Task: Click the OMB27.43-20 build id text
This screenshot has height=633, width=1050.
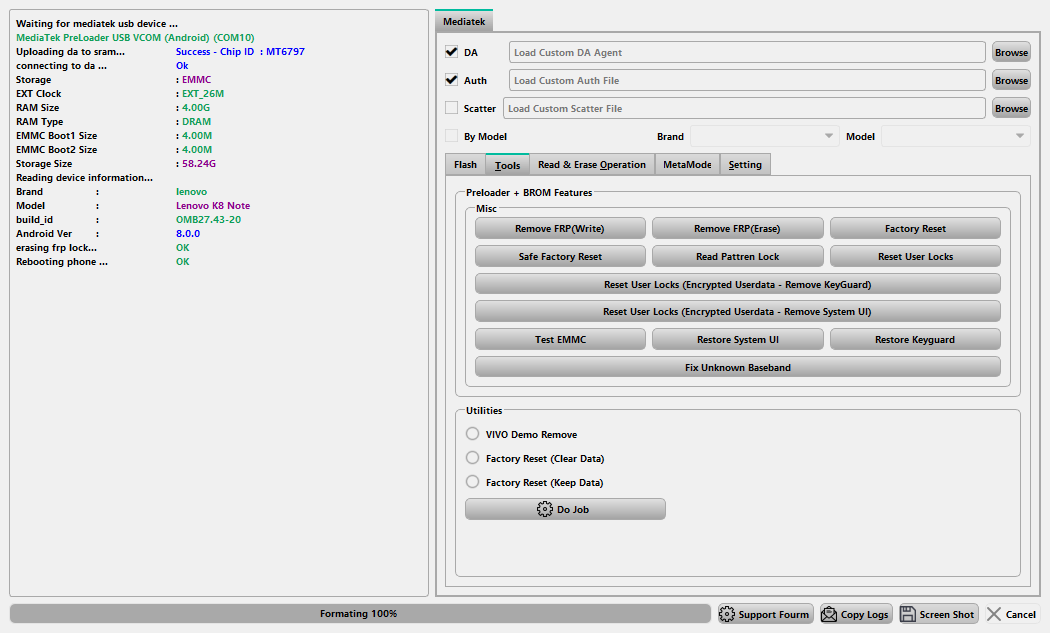Action: [208, 220]
